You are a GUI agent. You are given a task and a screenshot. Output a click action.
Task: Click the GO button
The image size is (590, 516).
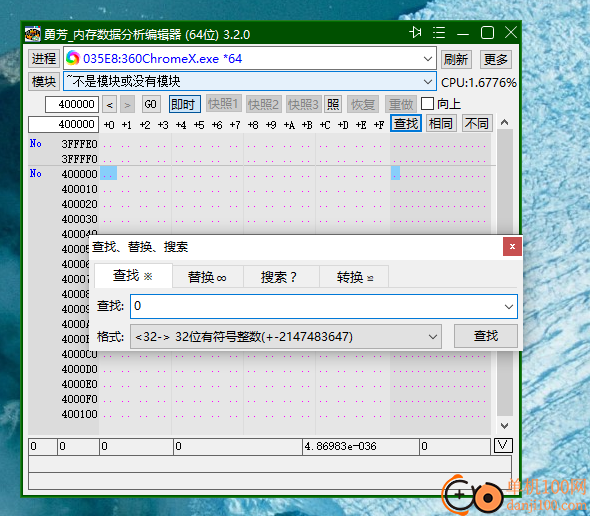point(151,104)
